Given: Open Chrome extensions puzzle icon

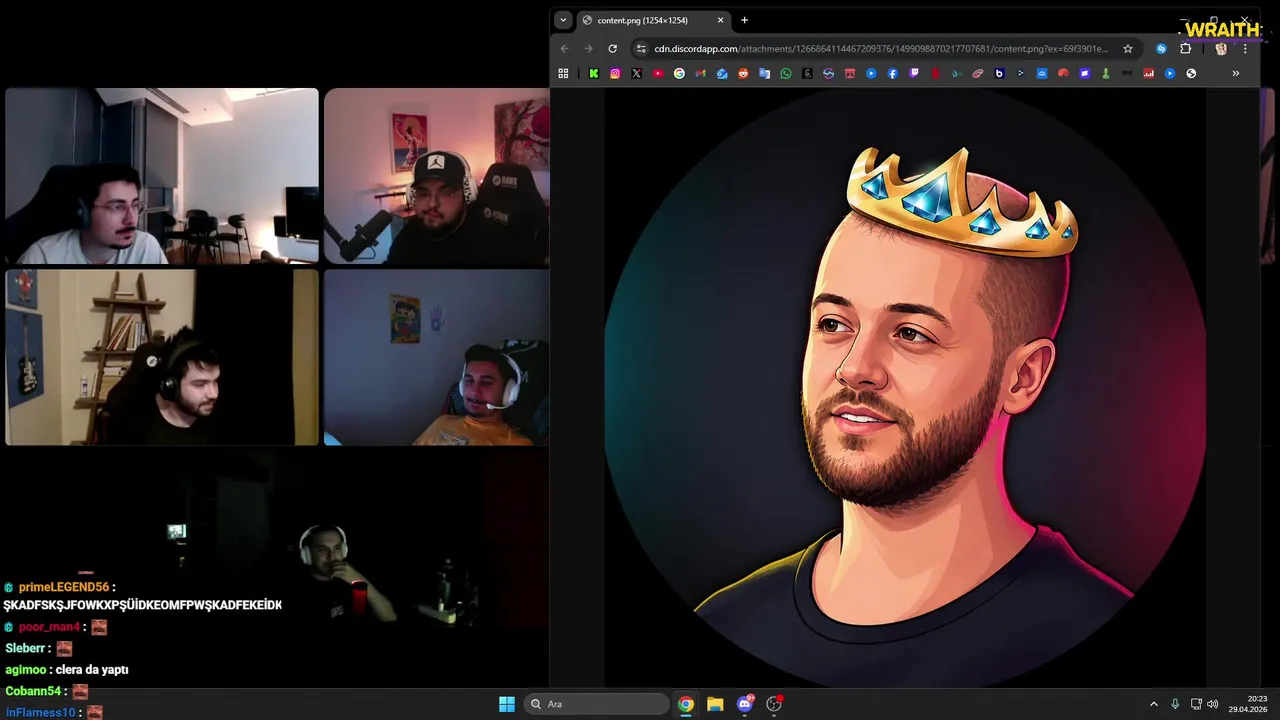Looking at the screenshot, I should (1186, 48).
